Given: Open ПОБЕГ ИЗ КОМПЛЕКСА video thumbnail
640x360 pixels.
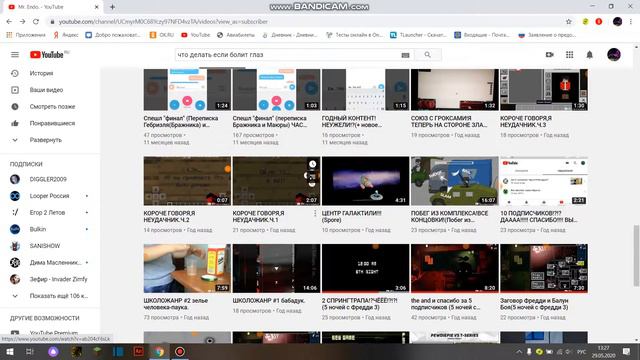Looking at the screenshot, I should (x=454, y=181).
